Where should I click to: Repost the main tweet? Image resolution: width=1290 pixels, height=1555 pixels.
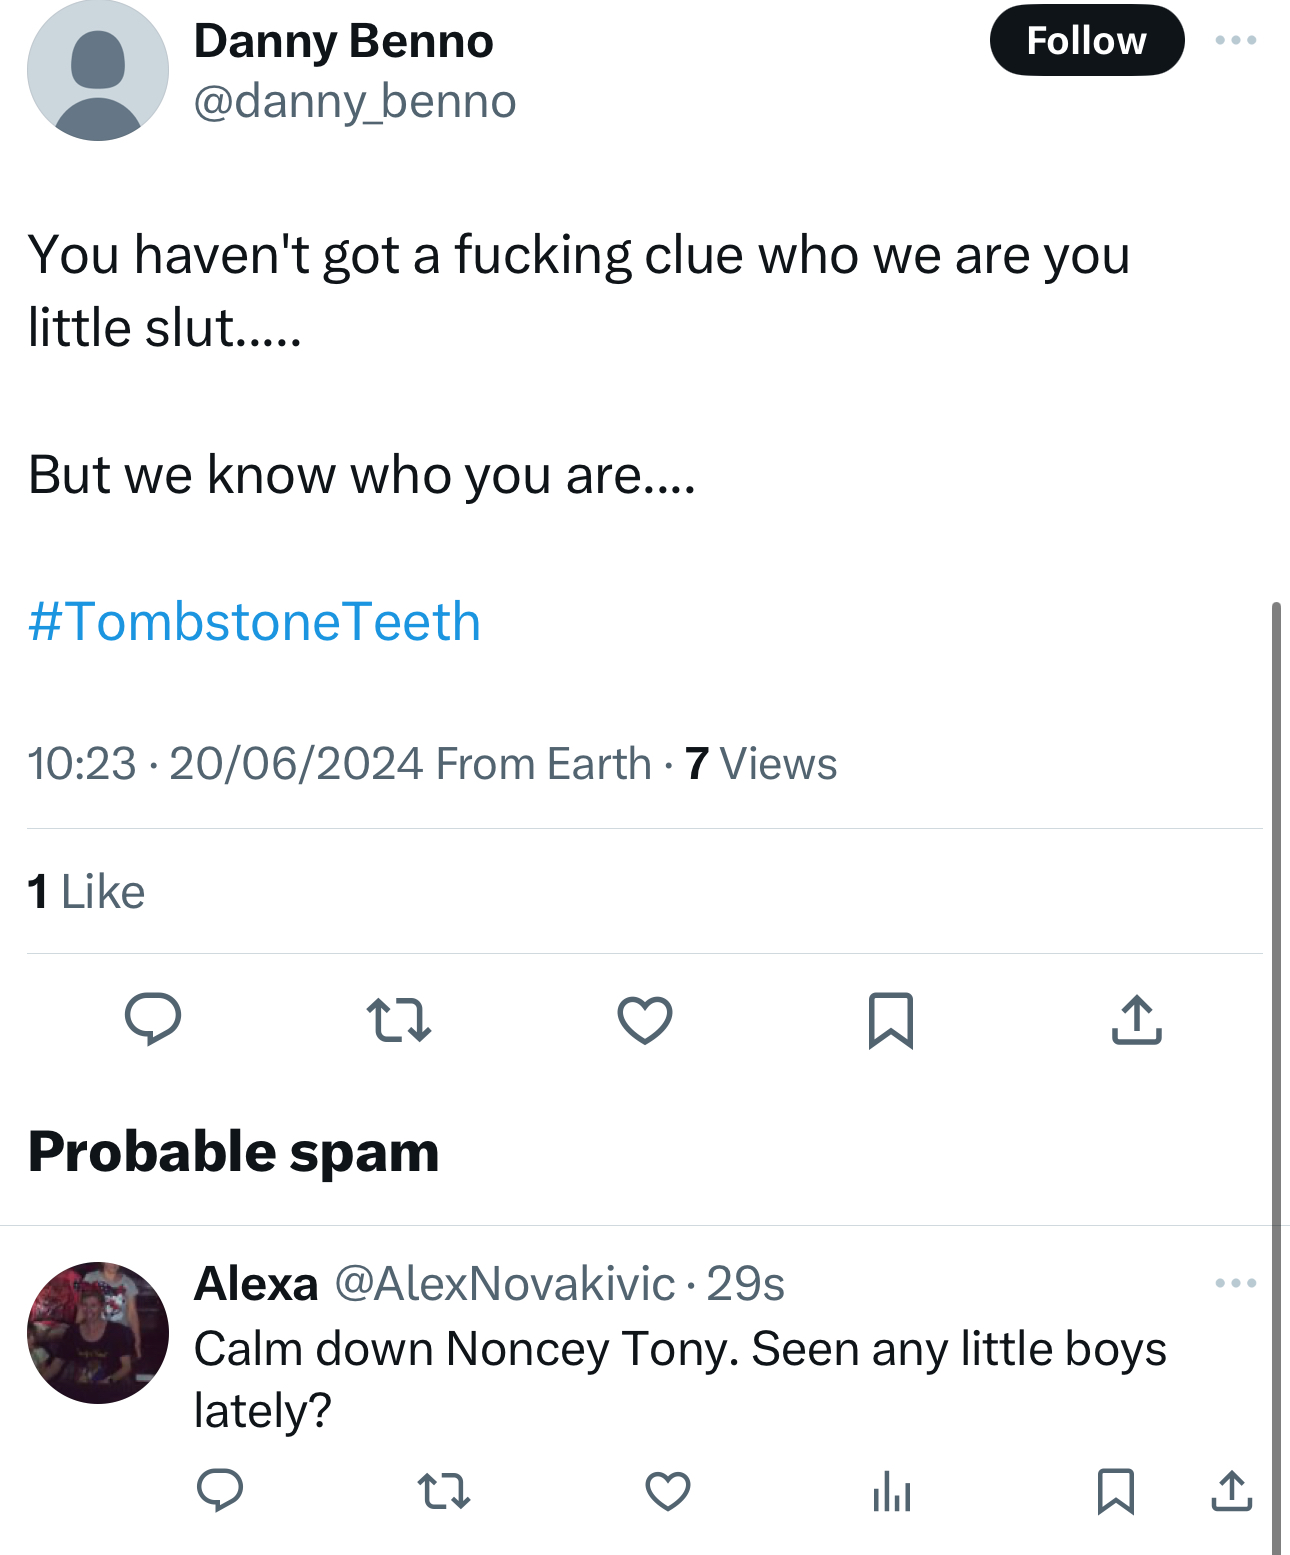[399, 1020]
